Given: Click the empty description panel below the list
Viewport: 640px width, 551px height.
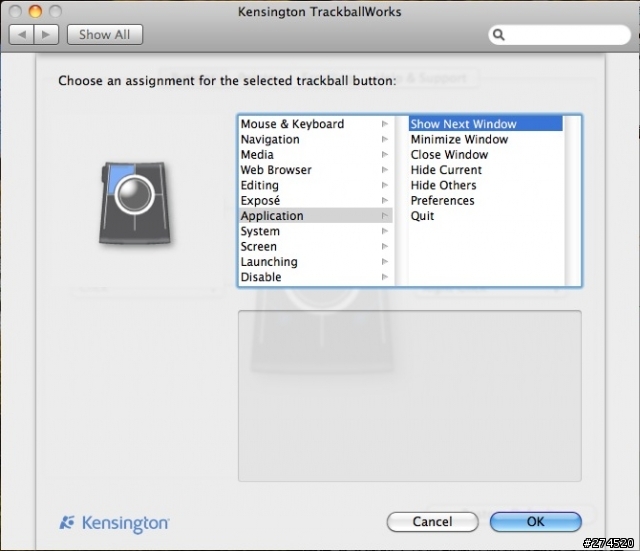Looking at the screenshot, I should point(410,396).
